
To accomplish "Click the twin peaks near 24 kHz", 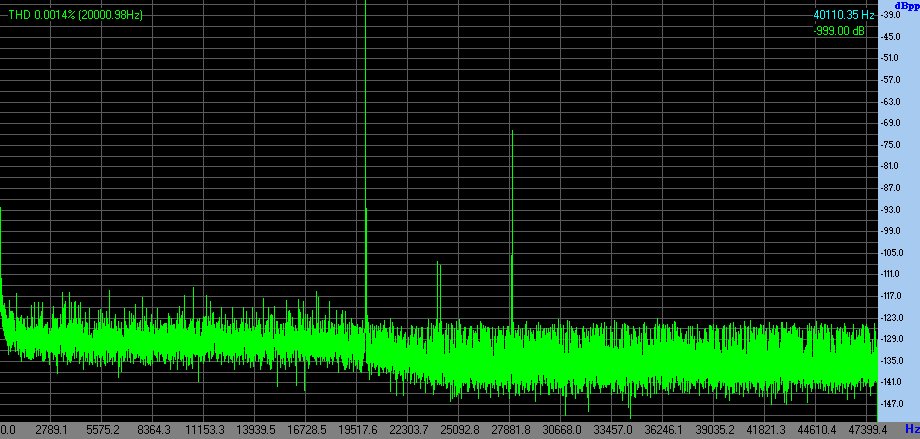I will [x=439, y=293].
